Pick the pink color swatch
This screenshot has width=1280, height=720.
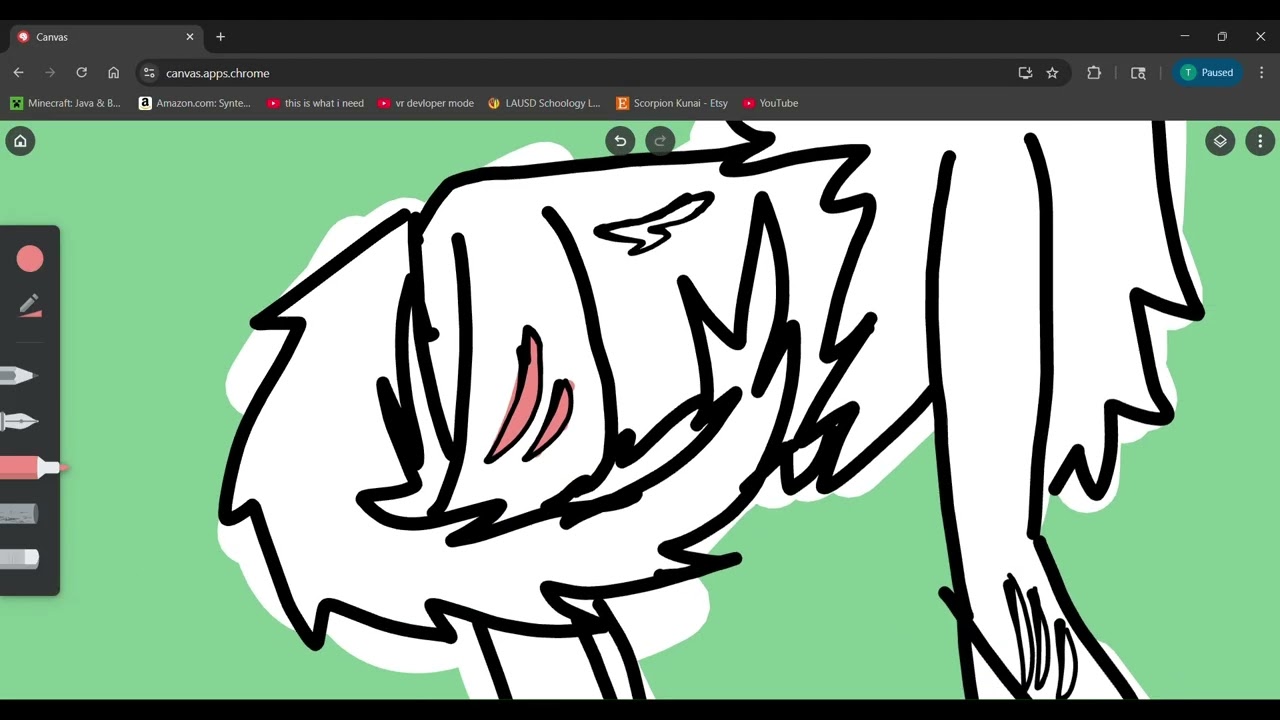pos(30,259)
